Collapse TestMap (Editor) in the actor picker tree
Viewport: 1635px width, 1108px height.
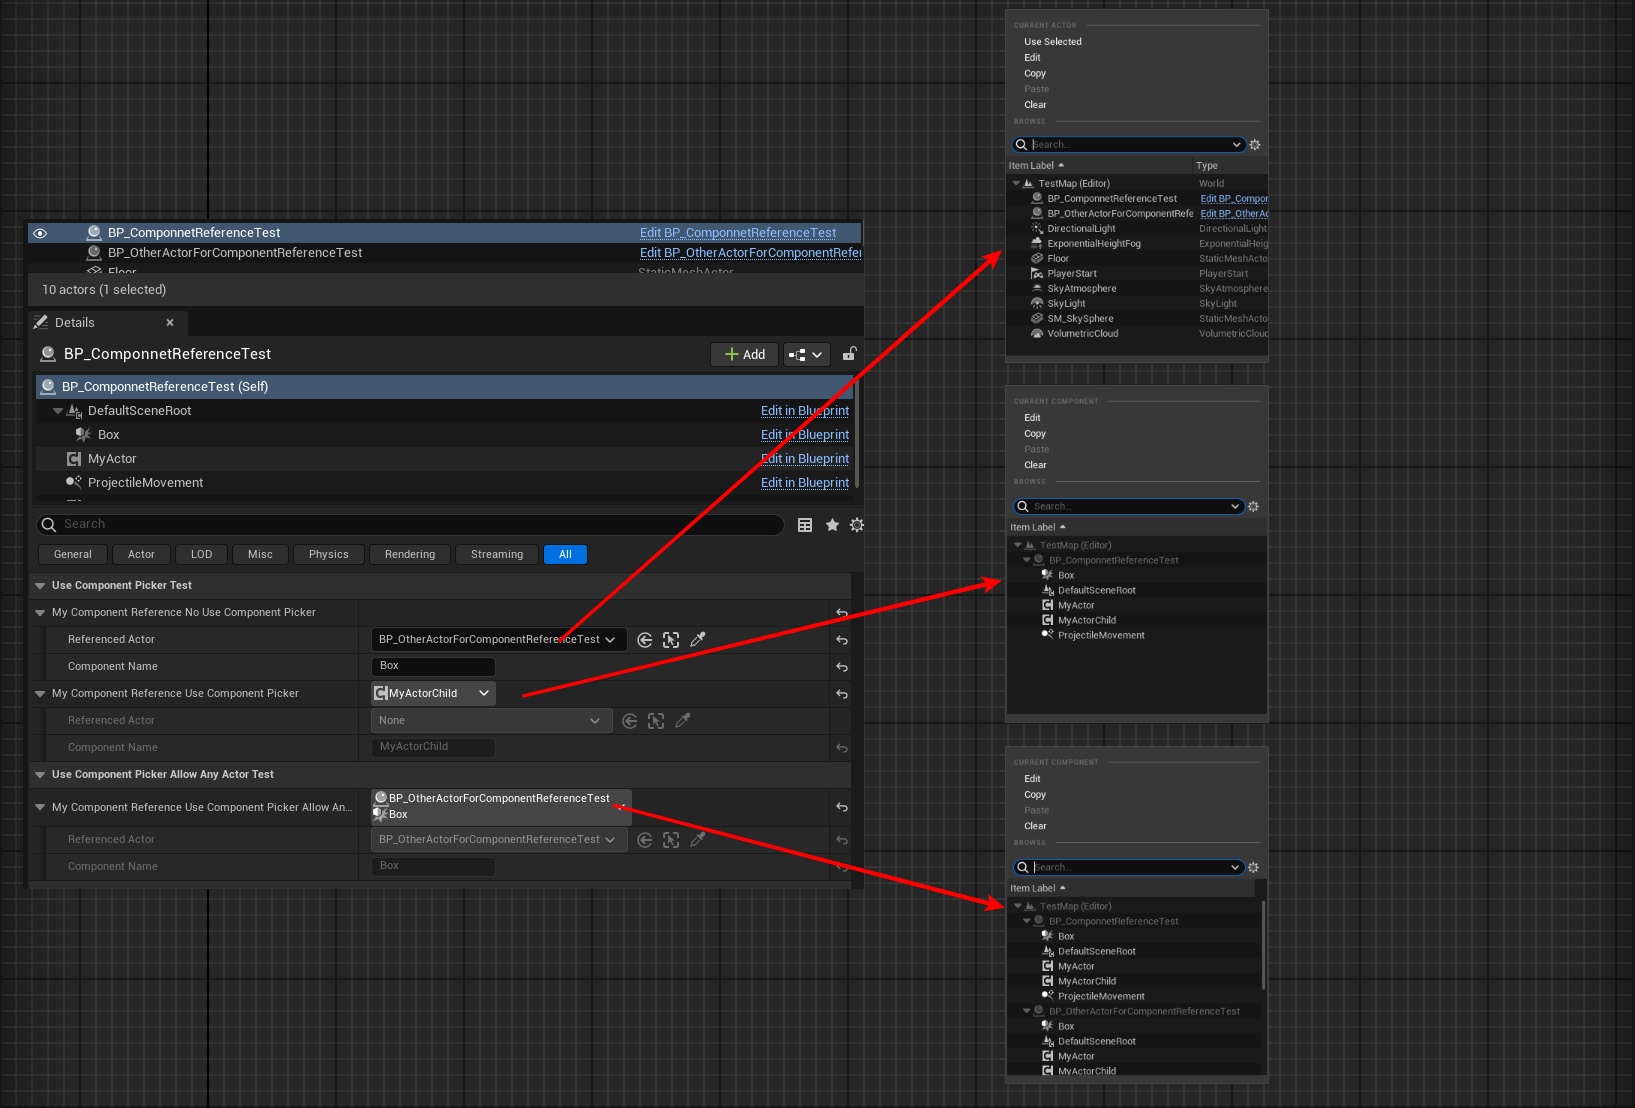coord(1016,183)
